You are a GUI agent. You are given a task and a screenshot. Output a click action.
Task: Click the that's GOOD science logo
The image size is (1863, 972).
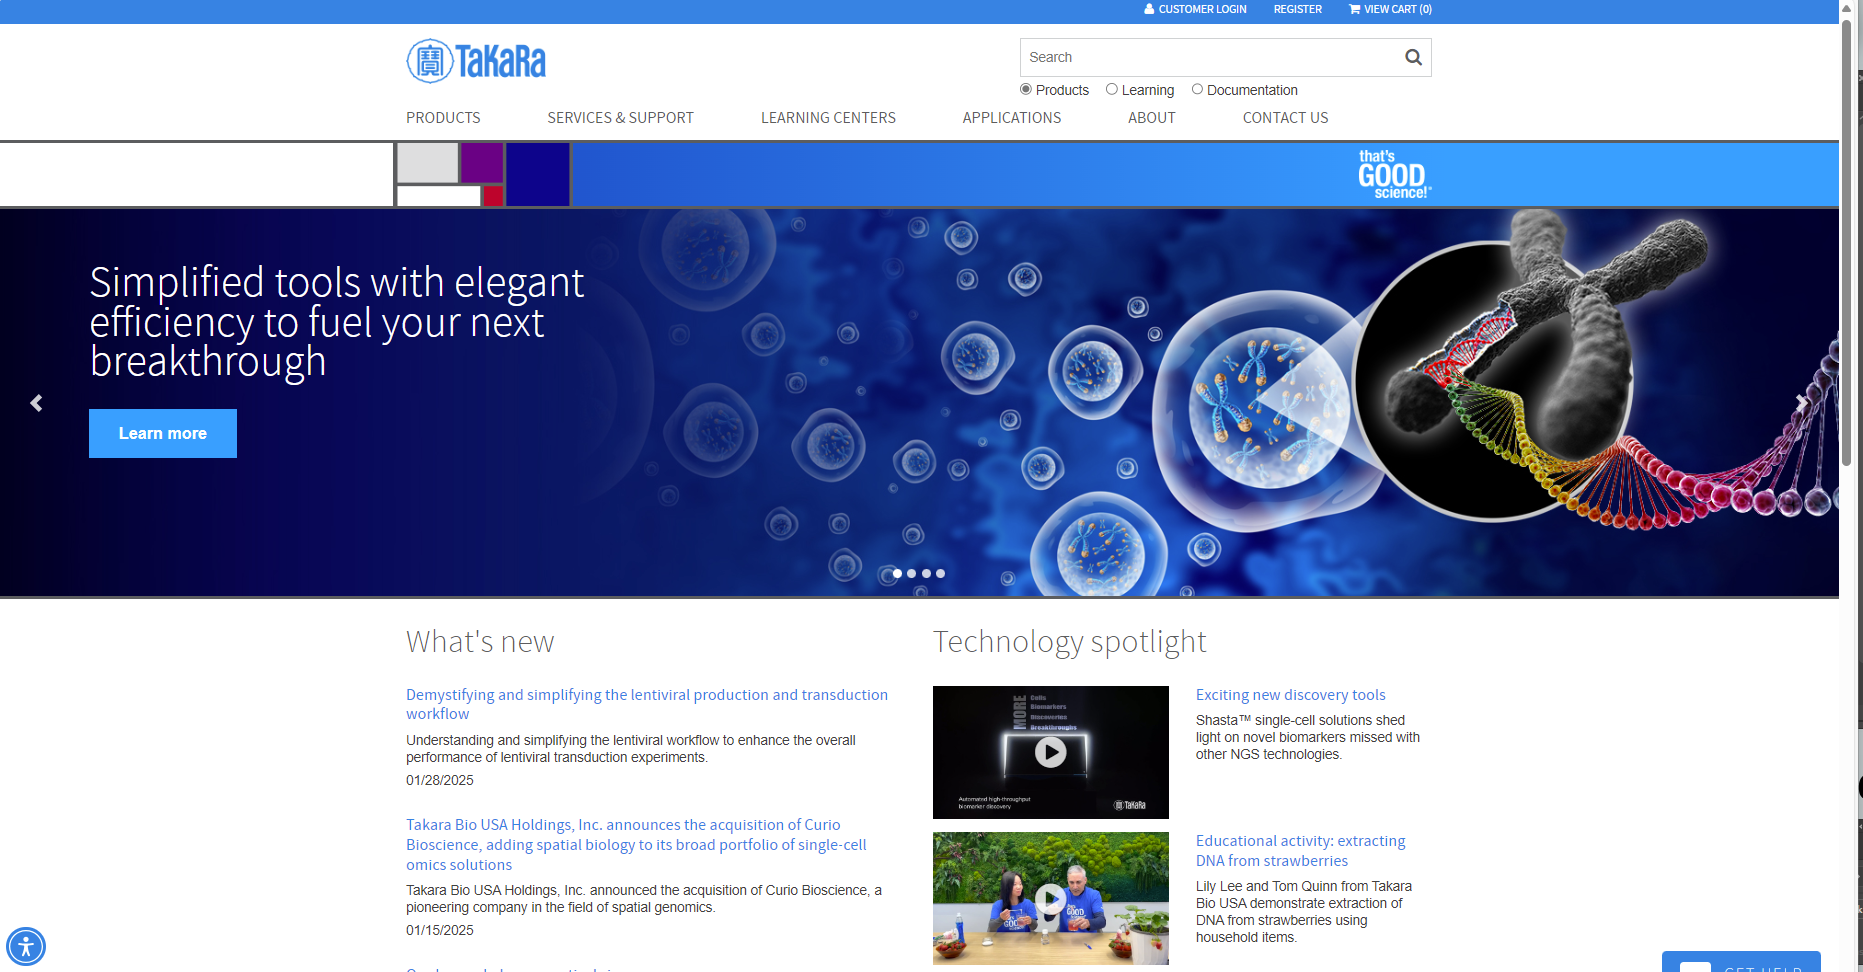1394,174
